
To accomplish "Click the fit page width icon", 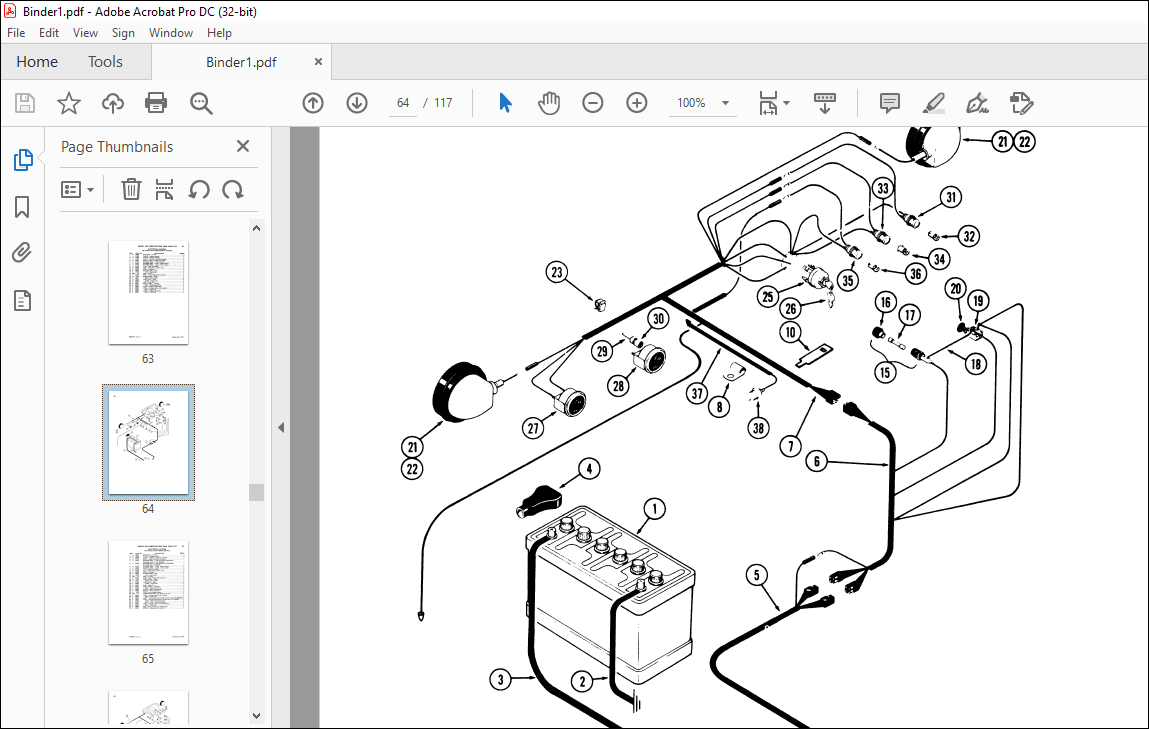I will coord(768,103).
